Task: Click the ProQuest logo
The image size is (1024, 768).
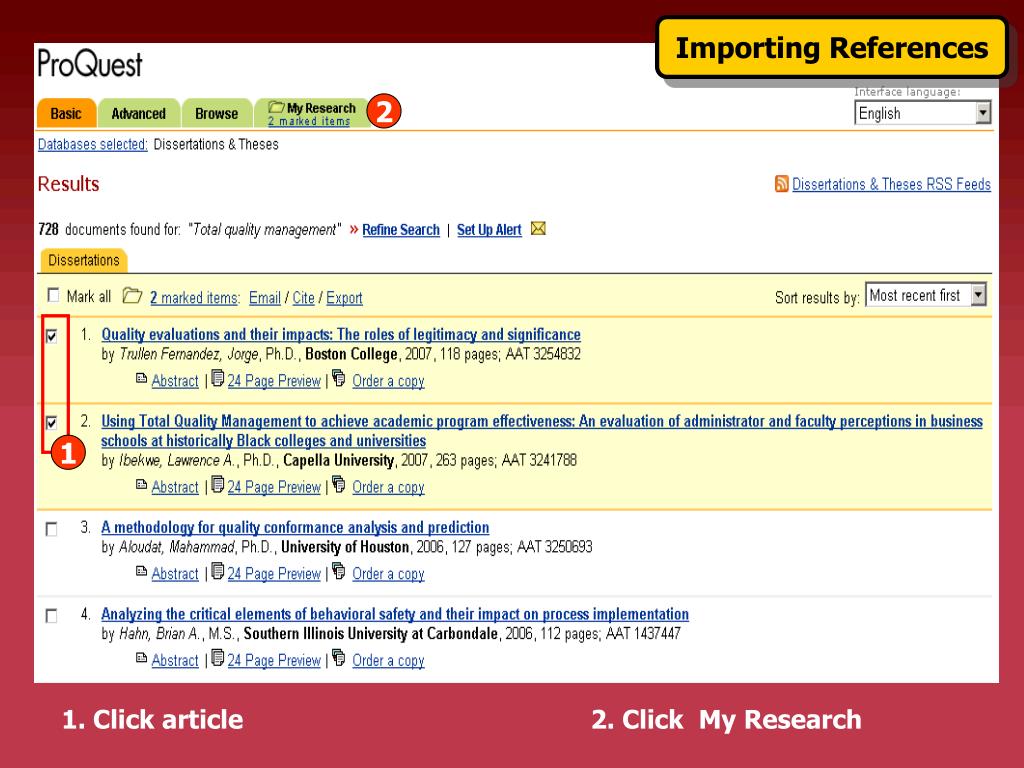Action: tap(89, 64)
